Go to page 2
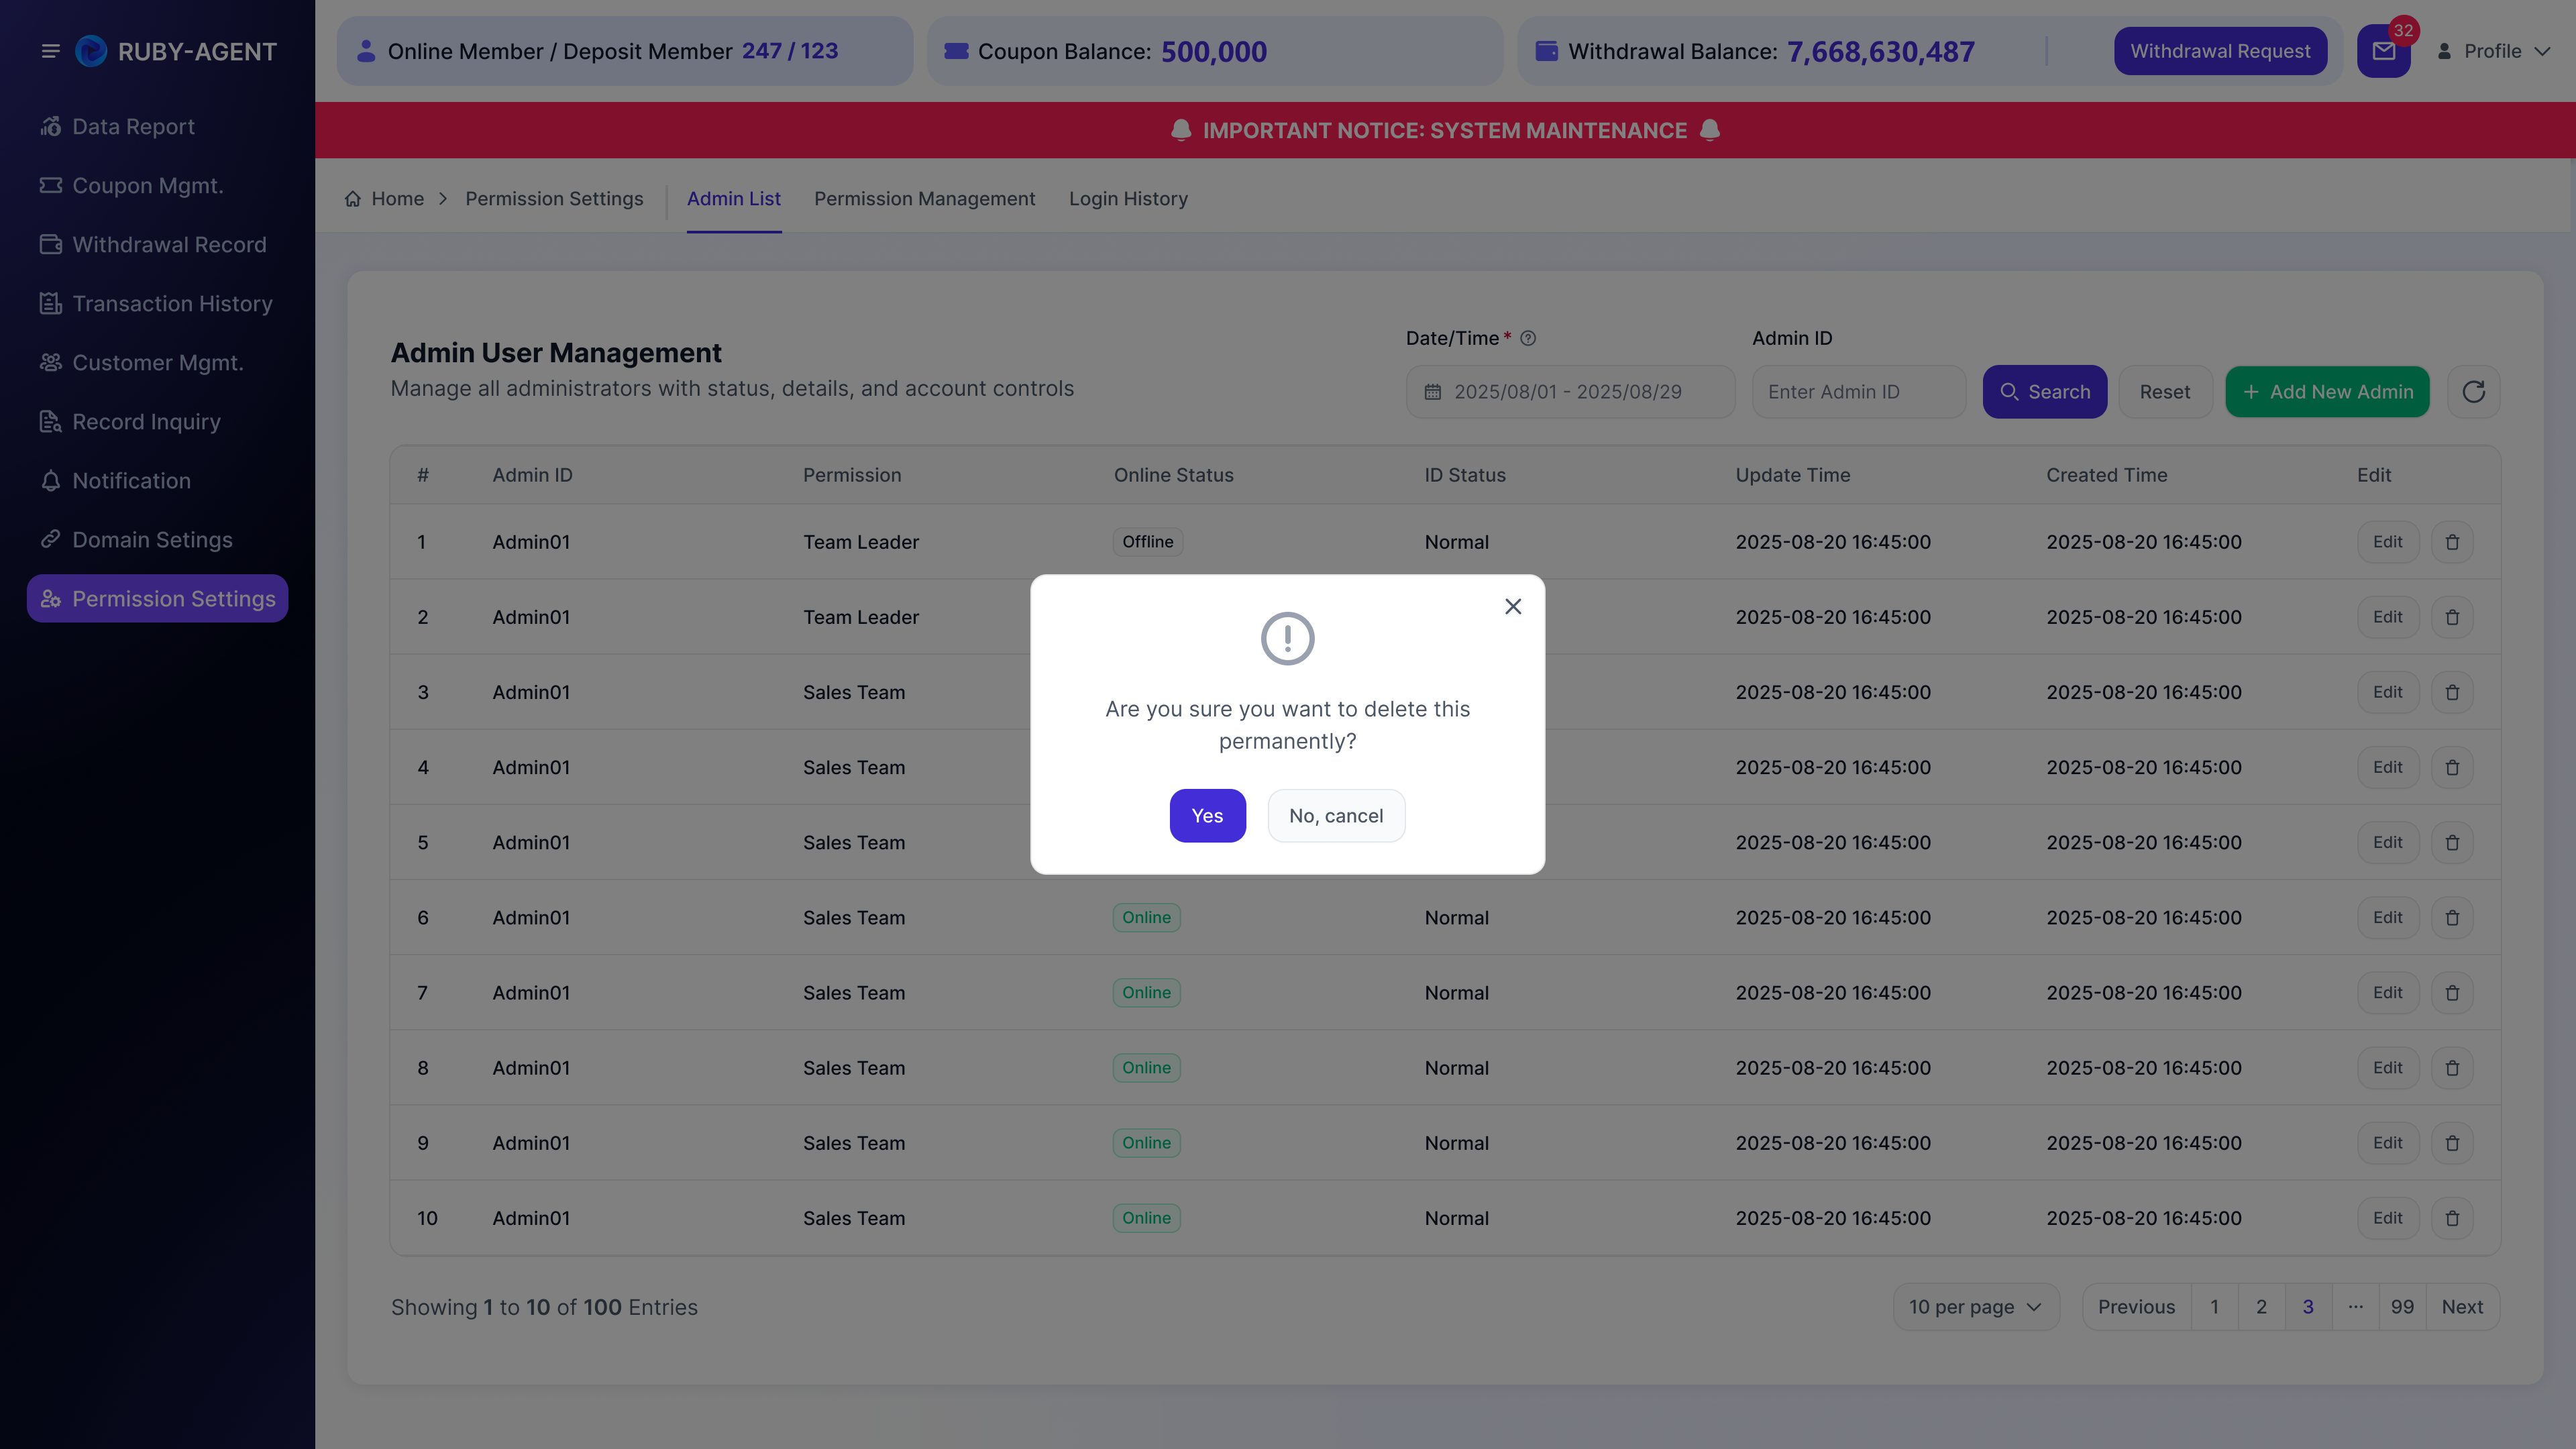Image resolution: width=2576 pixels, height=1449 pixels. point(2261,1307)
